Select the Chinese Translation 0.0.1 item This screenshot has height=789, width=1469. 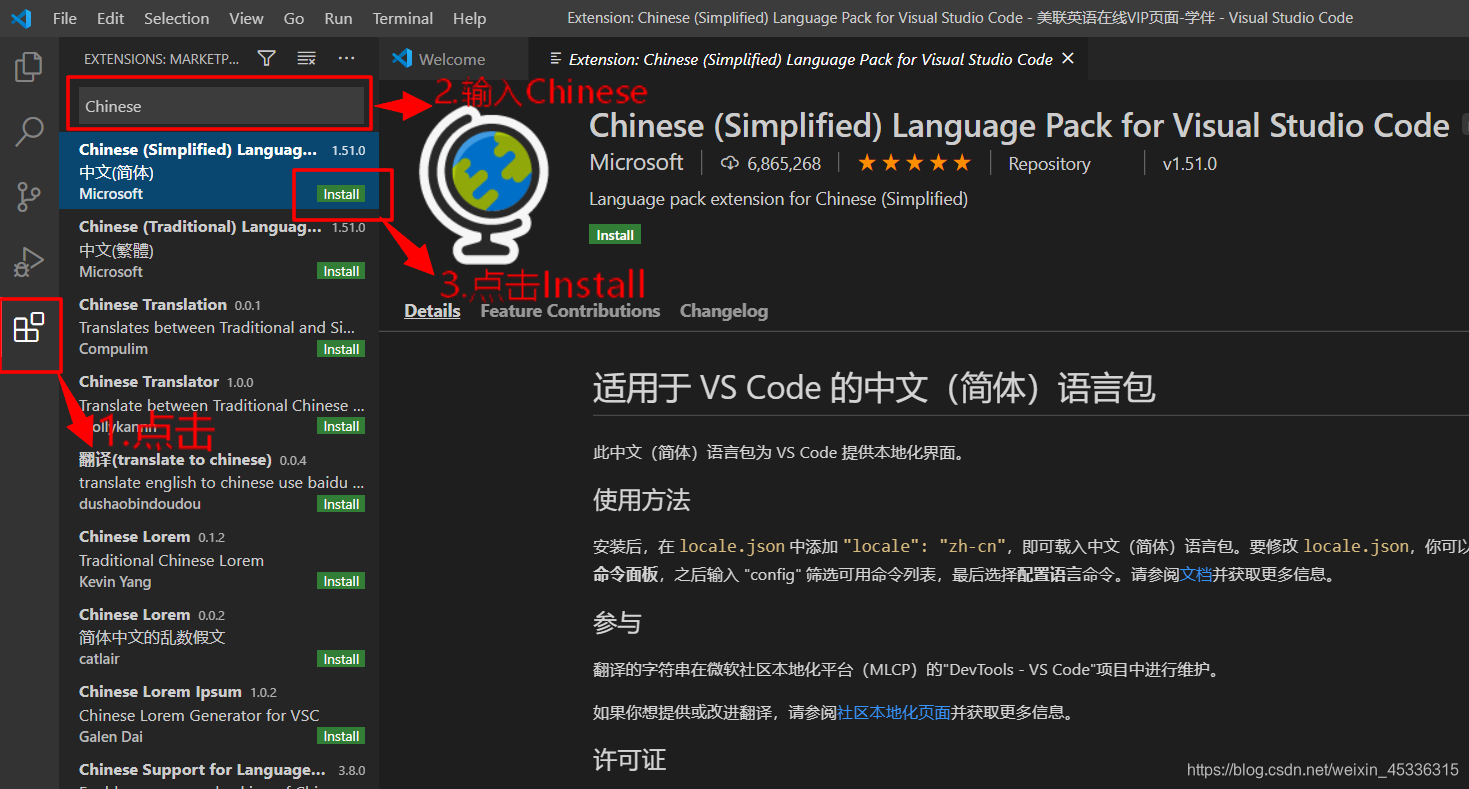point(219,327)
